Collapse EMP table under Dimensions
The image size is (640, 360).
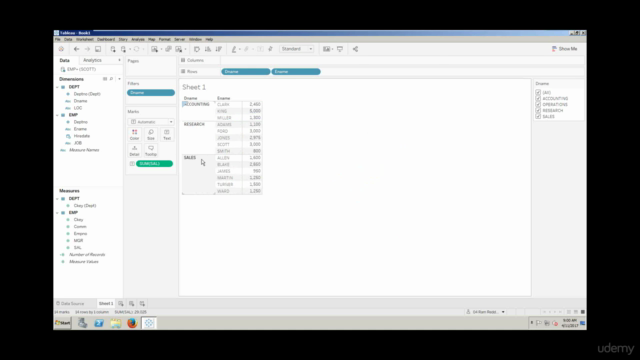[x=58, y=115]
